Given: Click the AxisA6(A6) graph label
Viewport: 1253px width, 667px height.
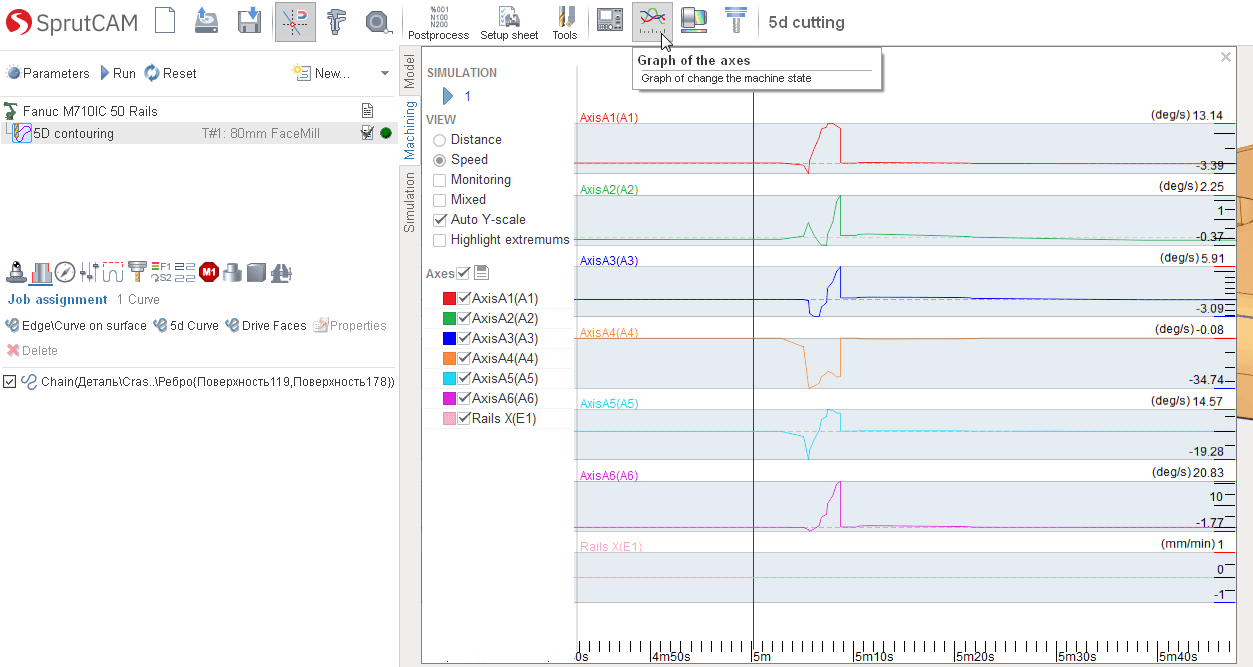Looking at the screenshot, I should [x=609, y=476].
